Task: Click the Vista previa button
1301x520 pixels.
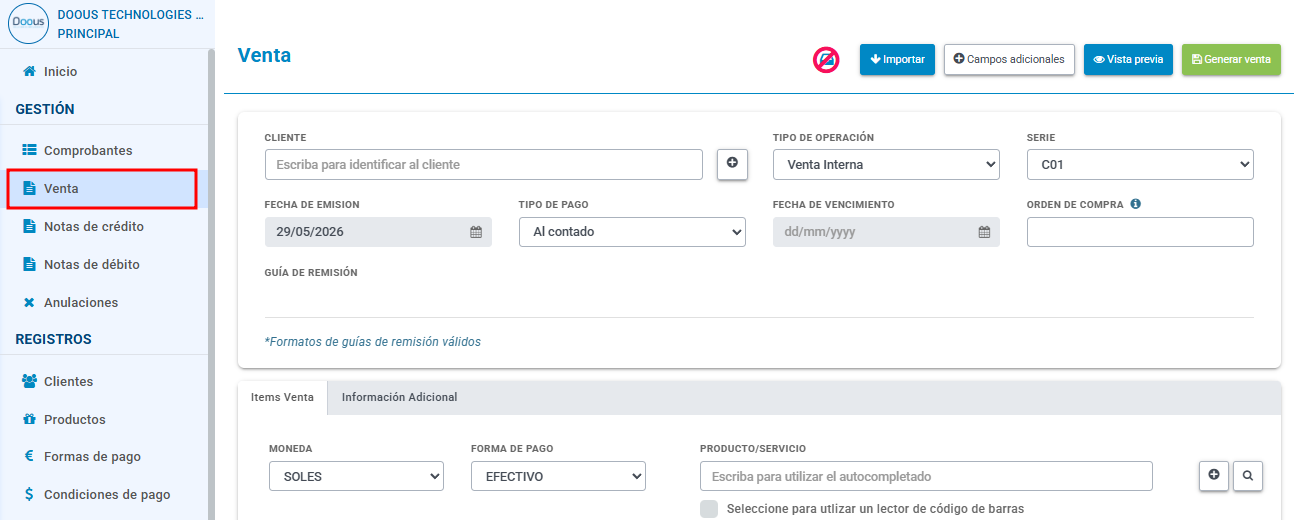Action: point(1128,59)
